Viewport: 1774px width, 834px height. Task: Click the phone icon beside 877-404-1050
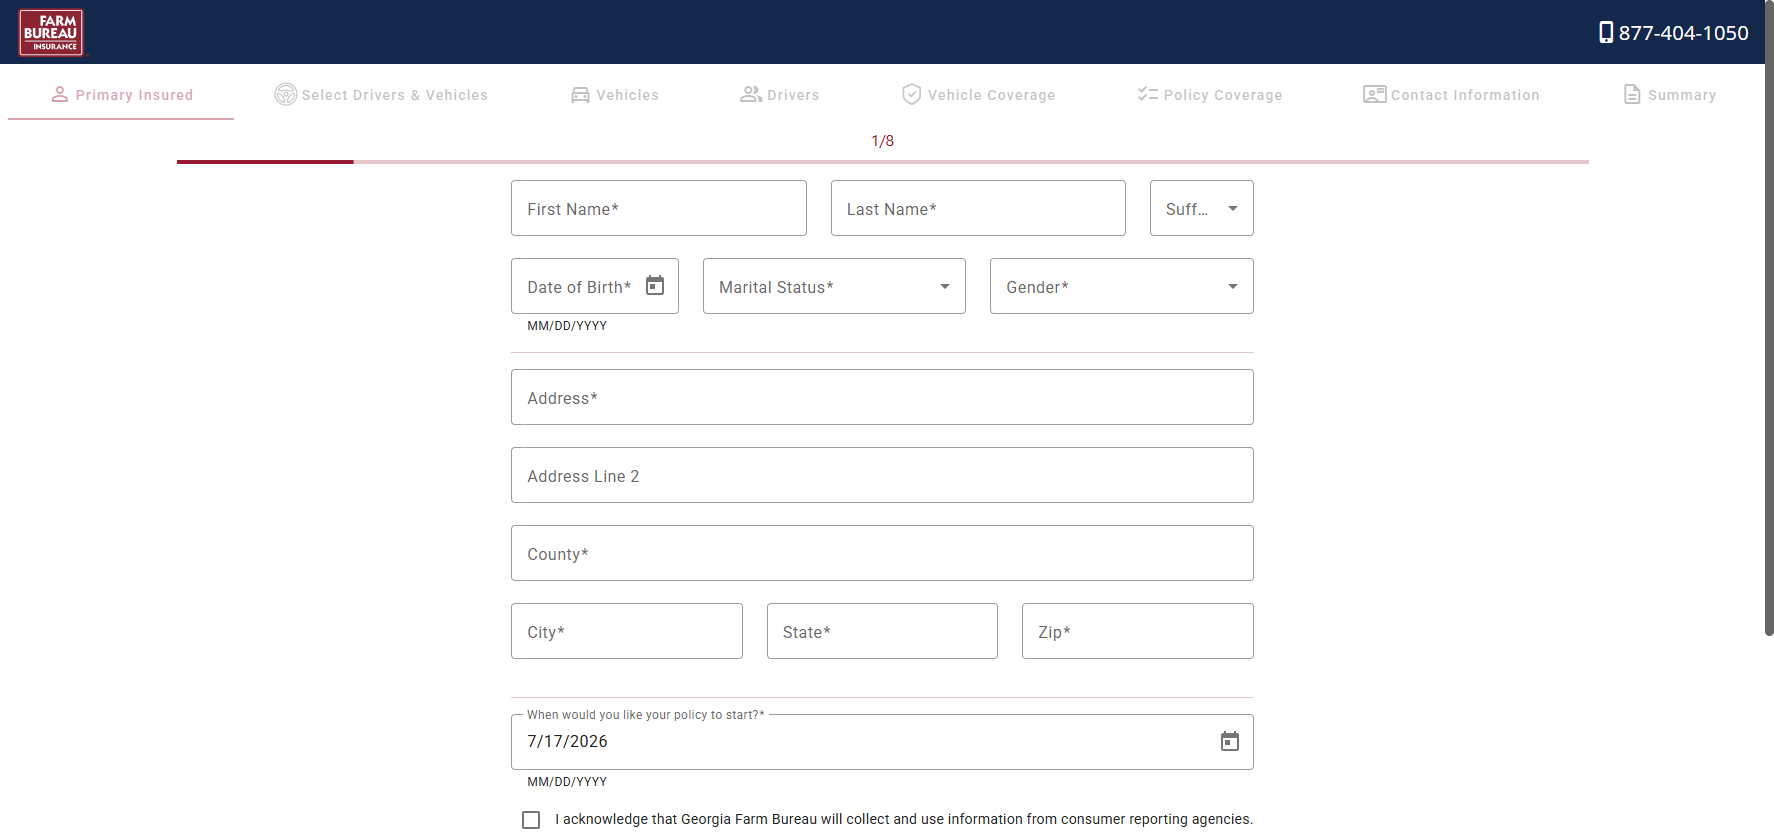pyautogui.click(x=1606, y=32)
